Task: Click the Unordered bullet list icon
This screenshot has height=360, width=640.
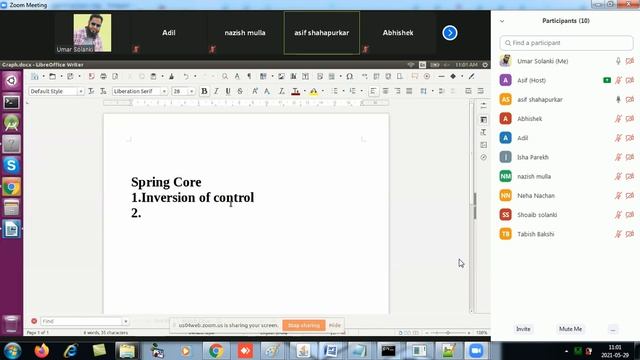Action: click(335, 91)
